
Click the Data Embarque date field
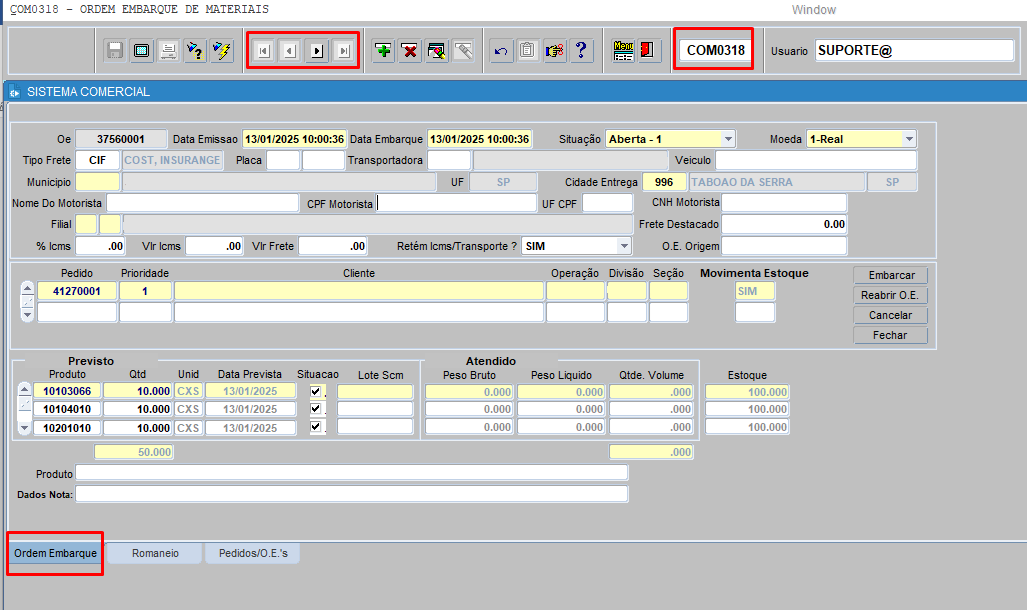(479, 139)
